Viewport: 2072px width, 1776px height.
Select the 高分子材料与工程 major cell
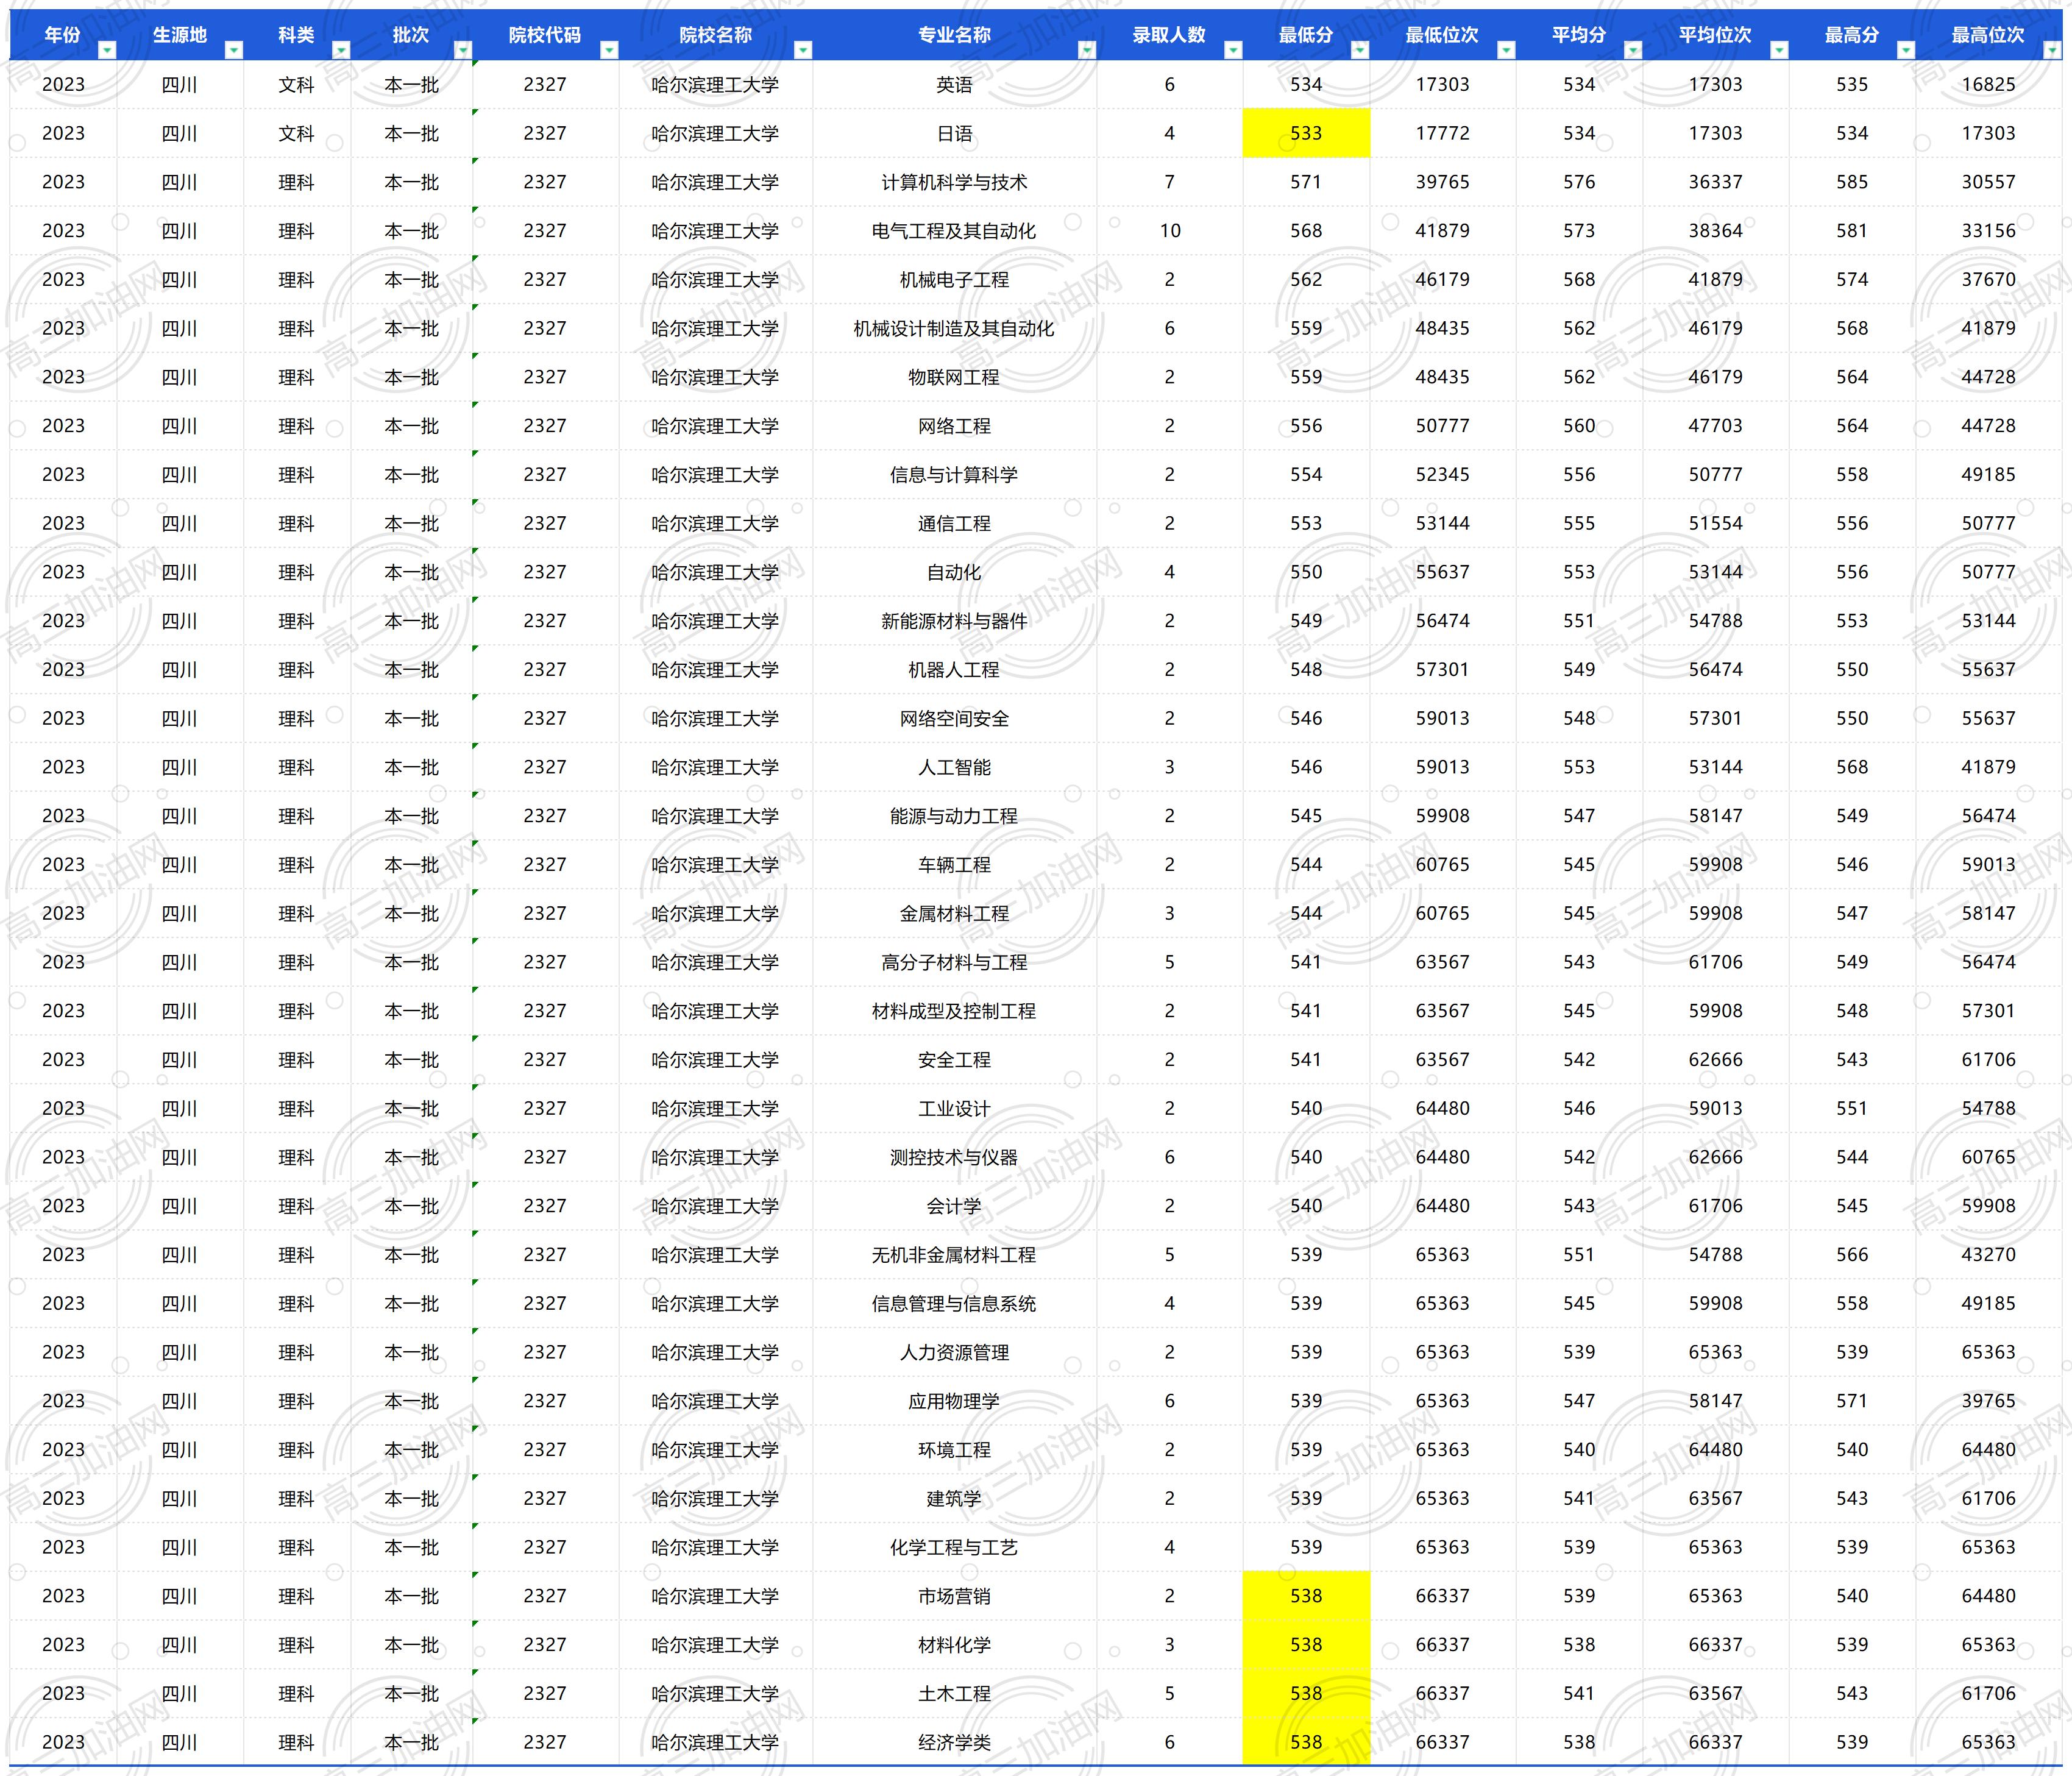click(955, 962)
